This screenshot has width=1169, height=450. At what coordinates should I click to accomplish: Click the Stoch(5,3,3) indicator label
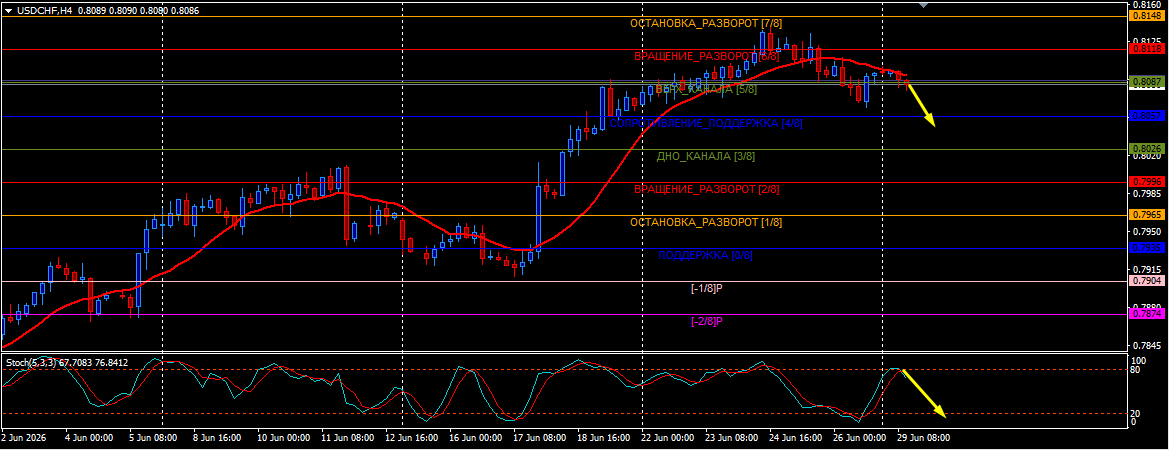point(67,362)
